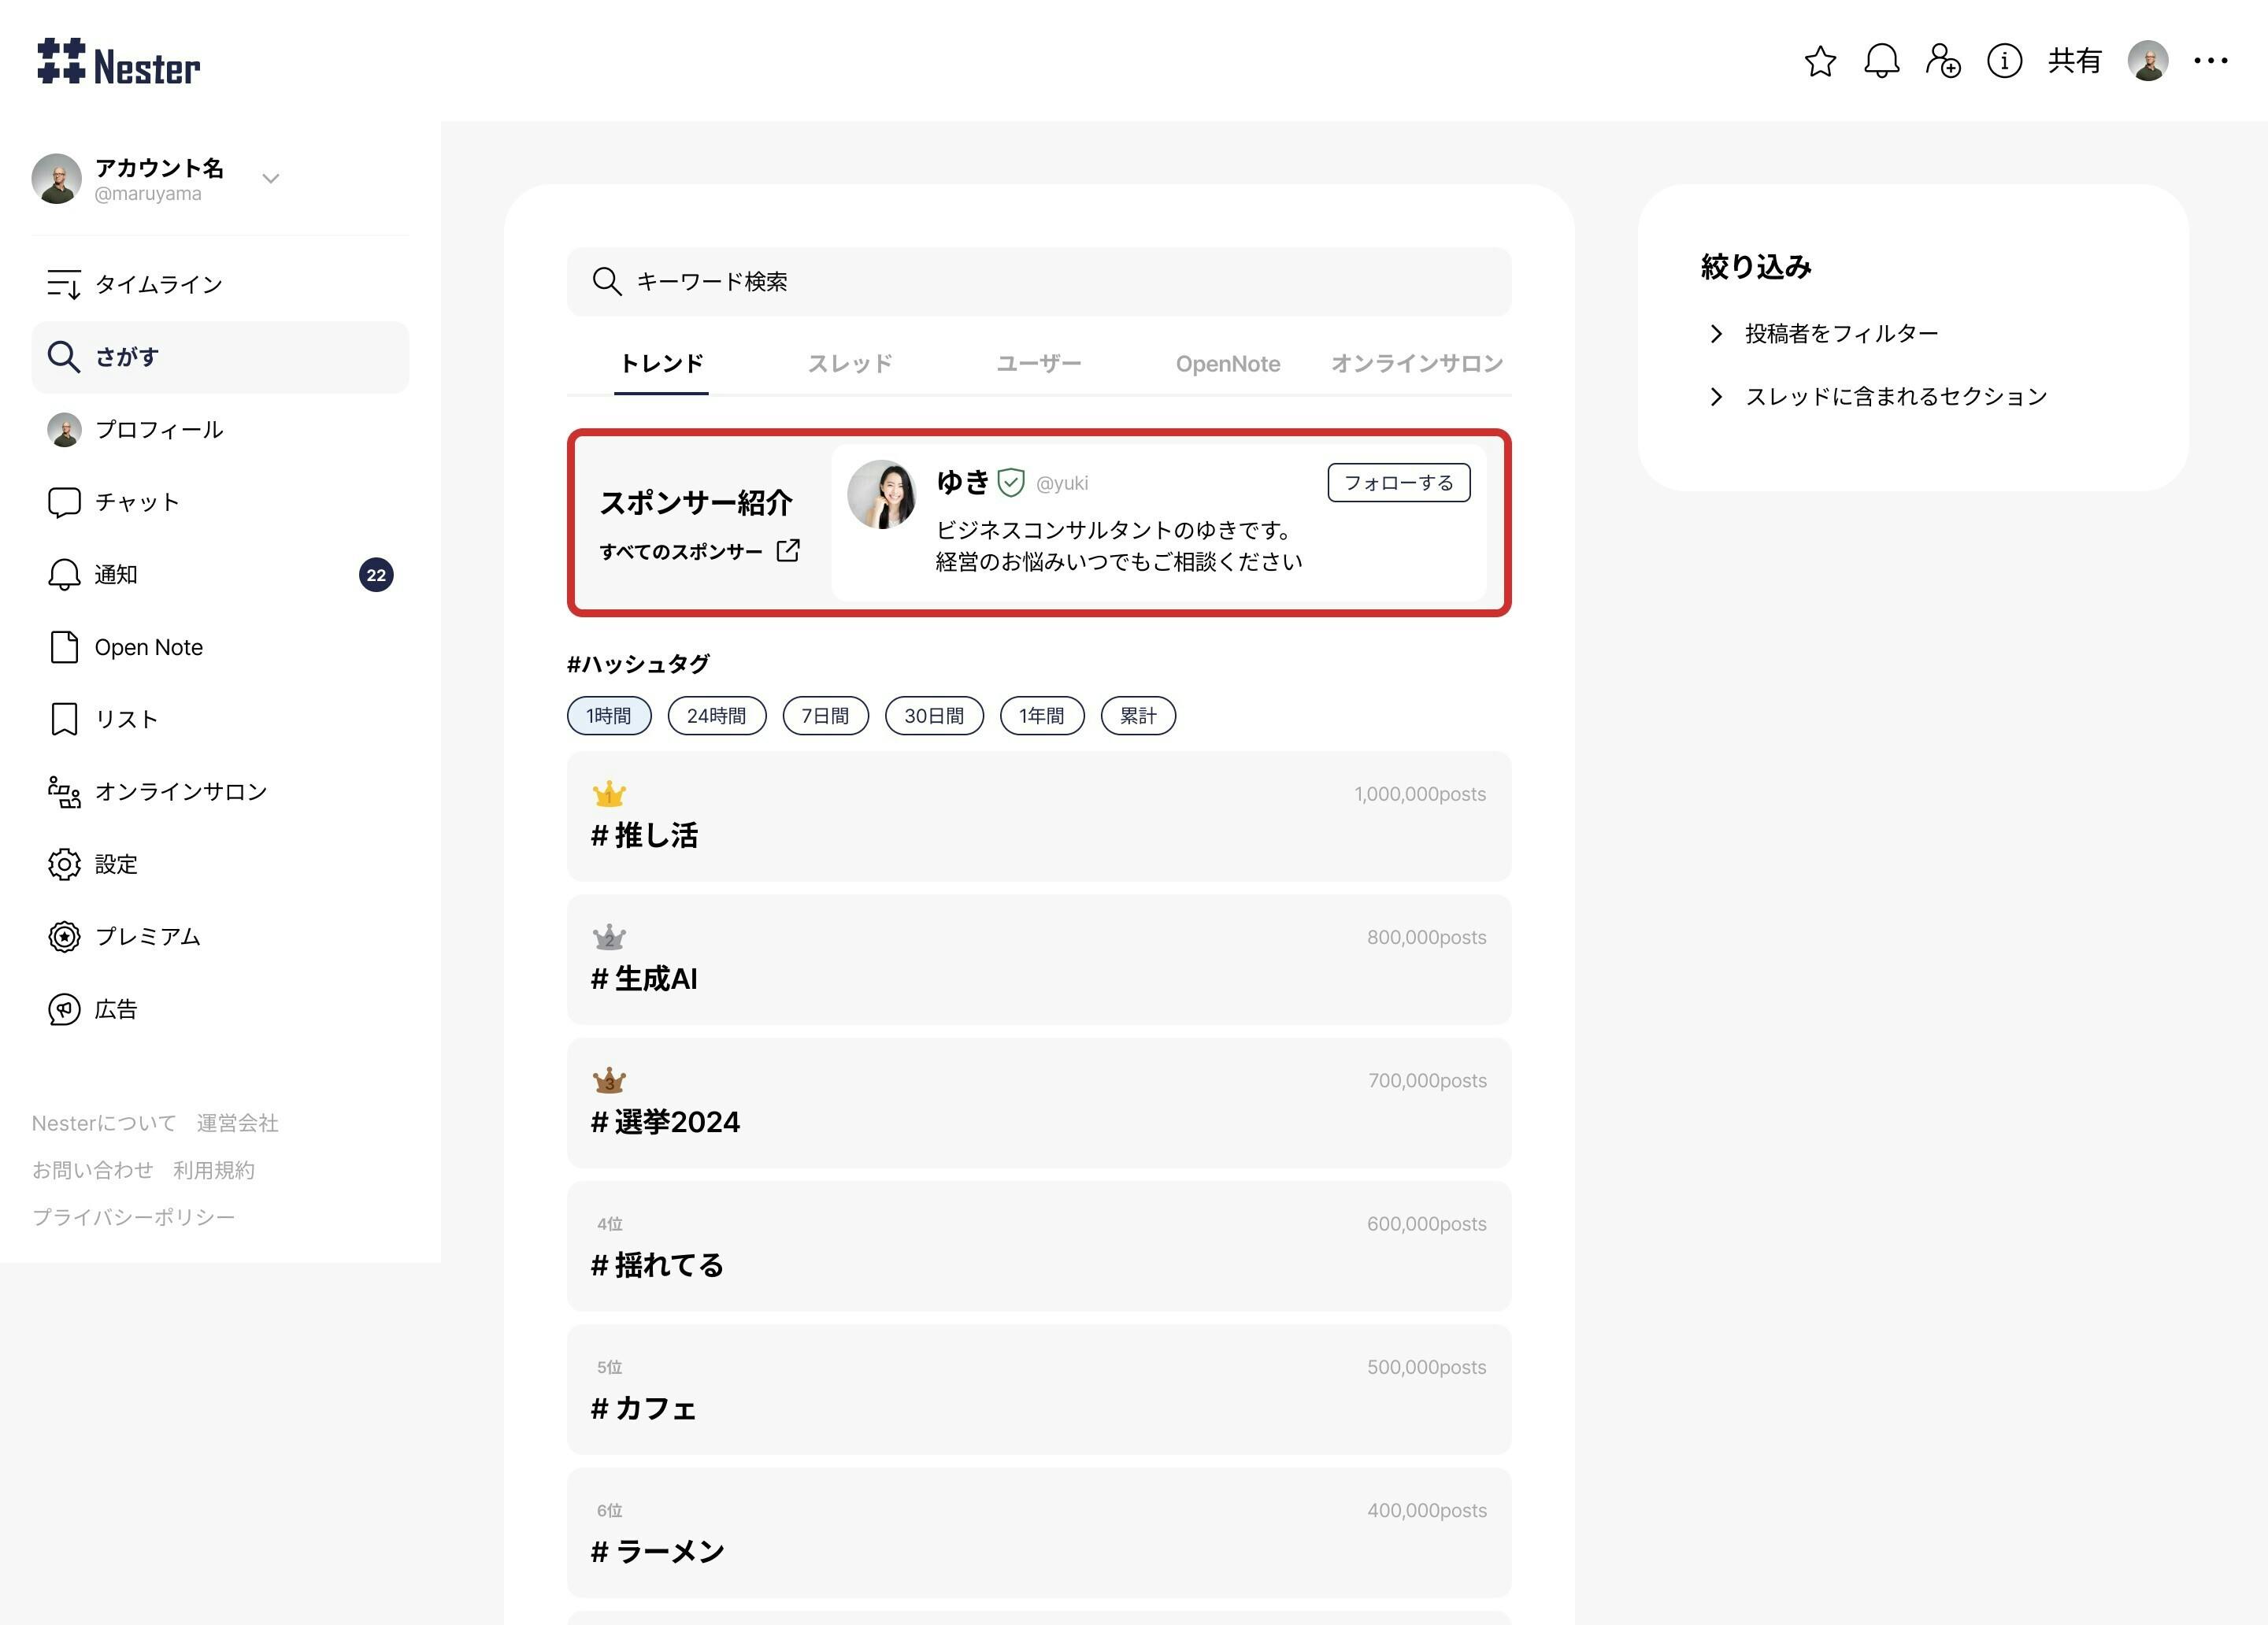Screen dimensions: 2268x1625
Task: Select the 累計 period filter
Action: [1137, 716]
